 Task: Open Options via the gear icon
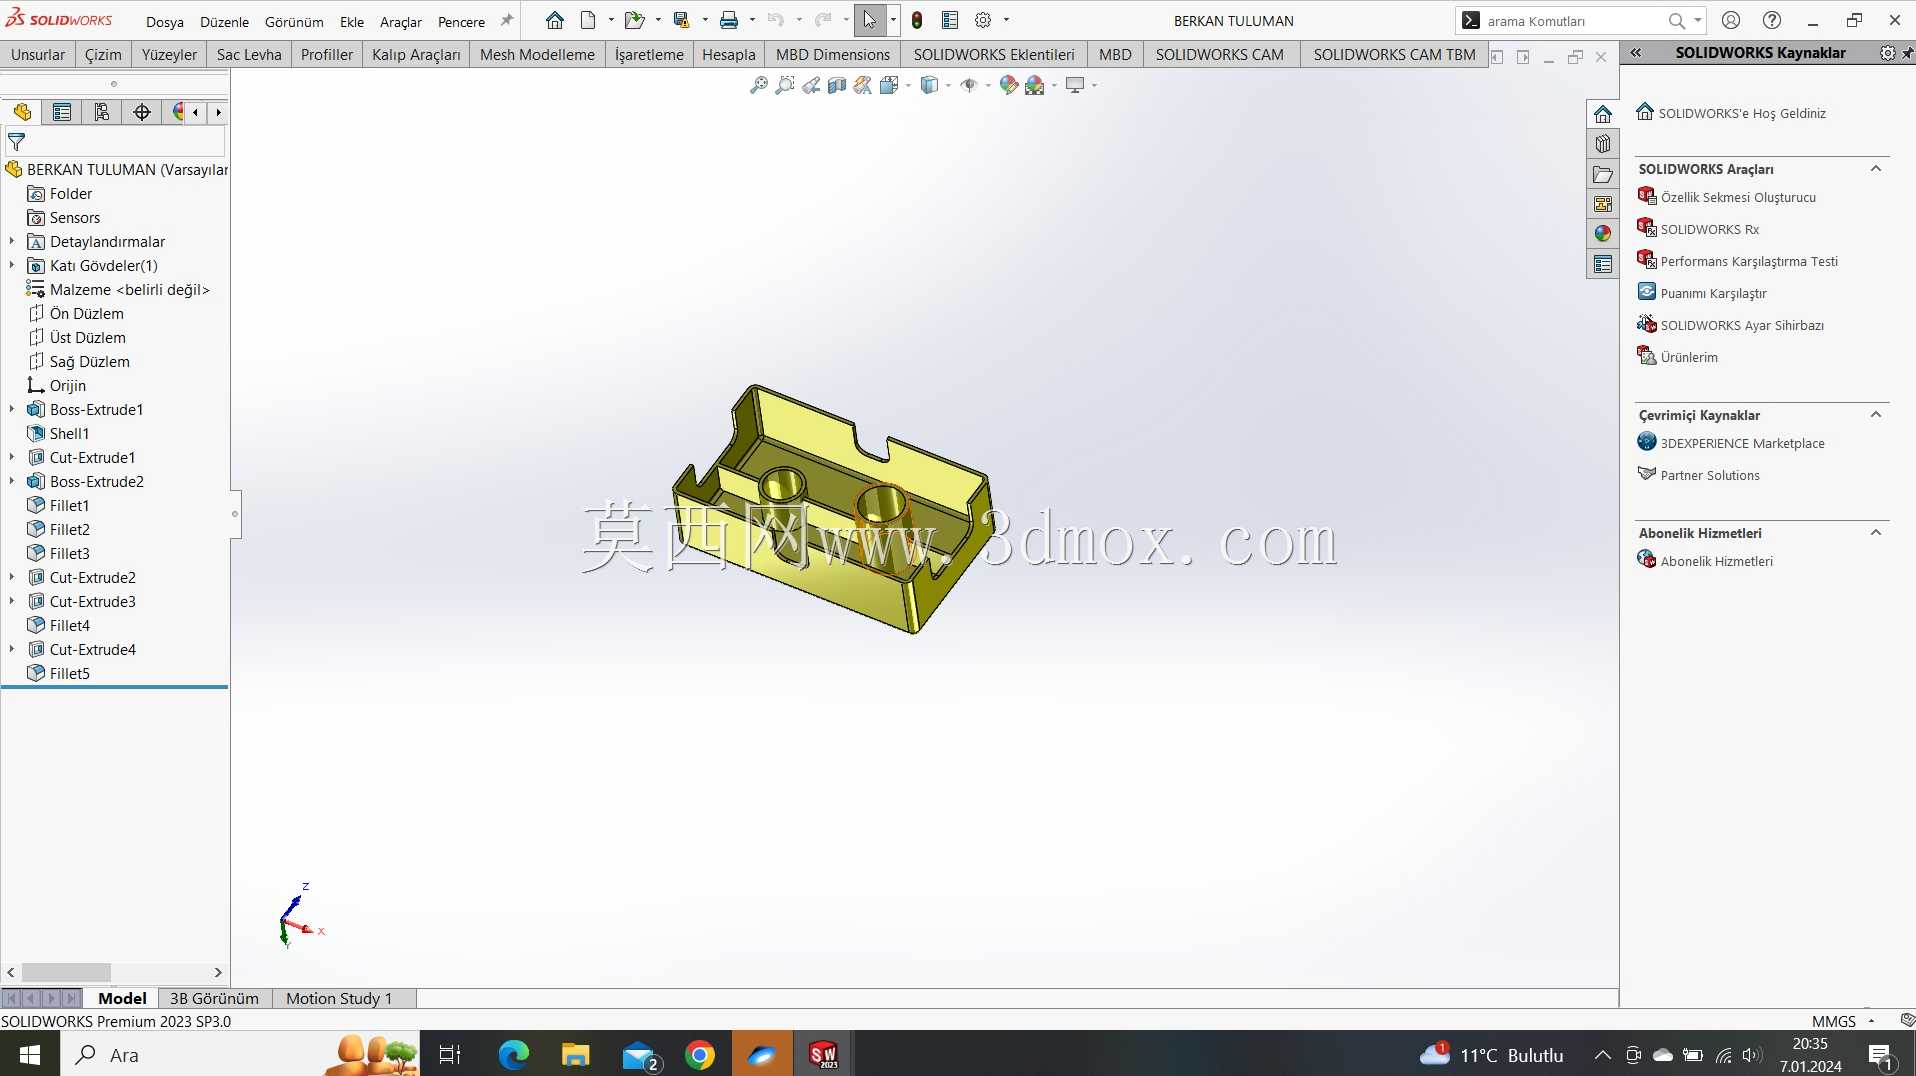[x=983, y=20]
